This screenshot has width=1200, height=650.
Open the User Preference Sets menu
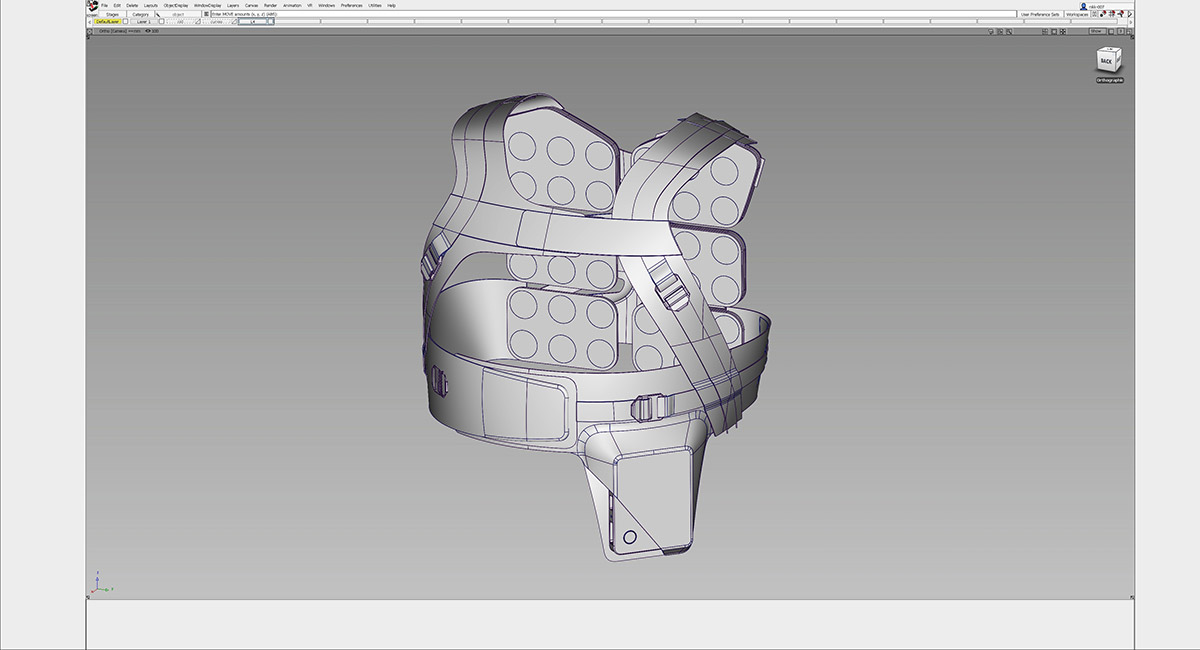1040,14
